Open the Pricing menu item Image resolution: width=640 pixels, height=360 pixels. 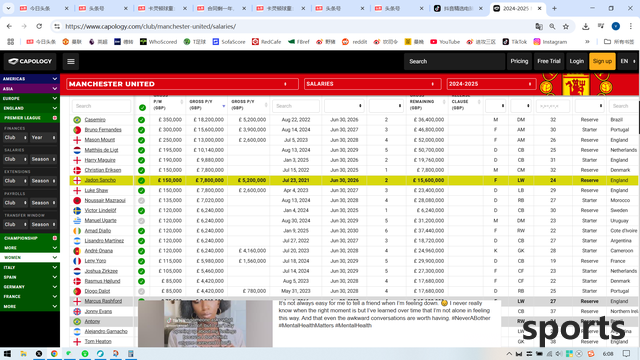pos(519,61)
